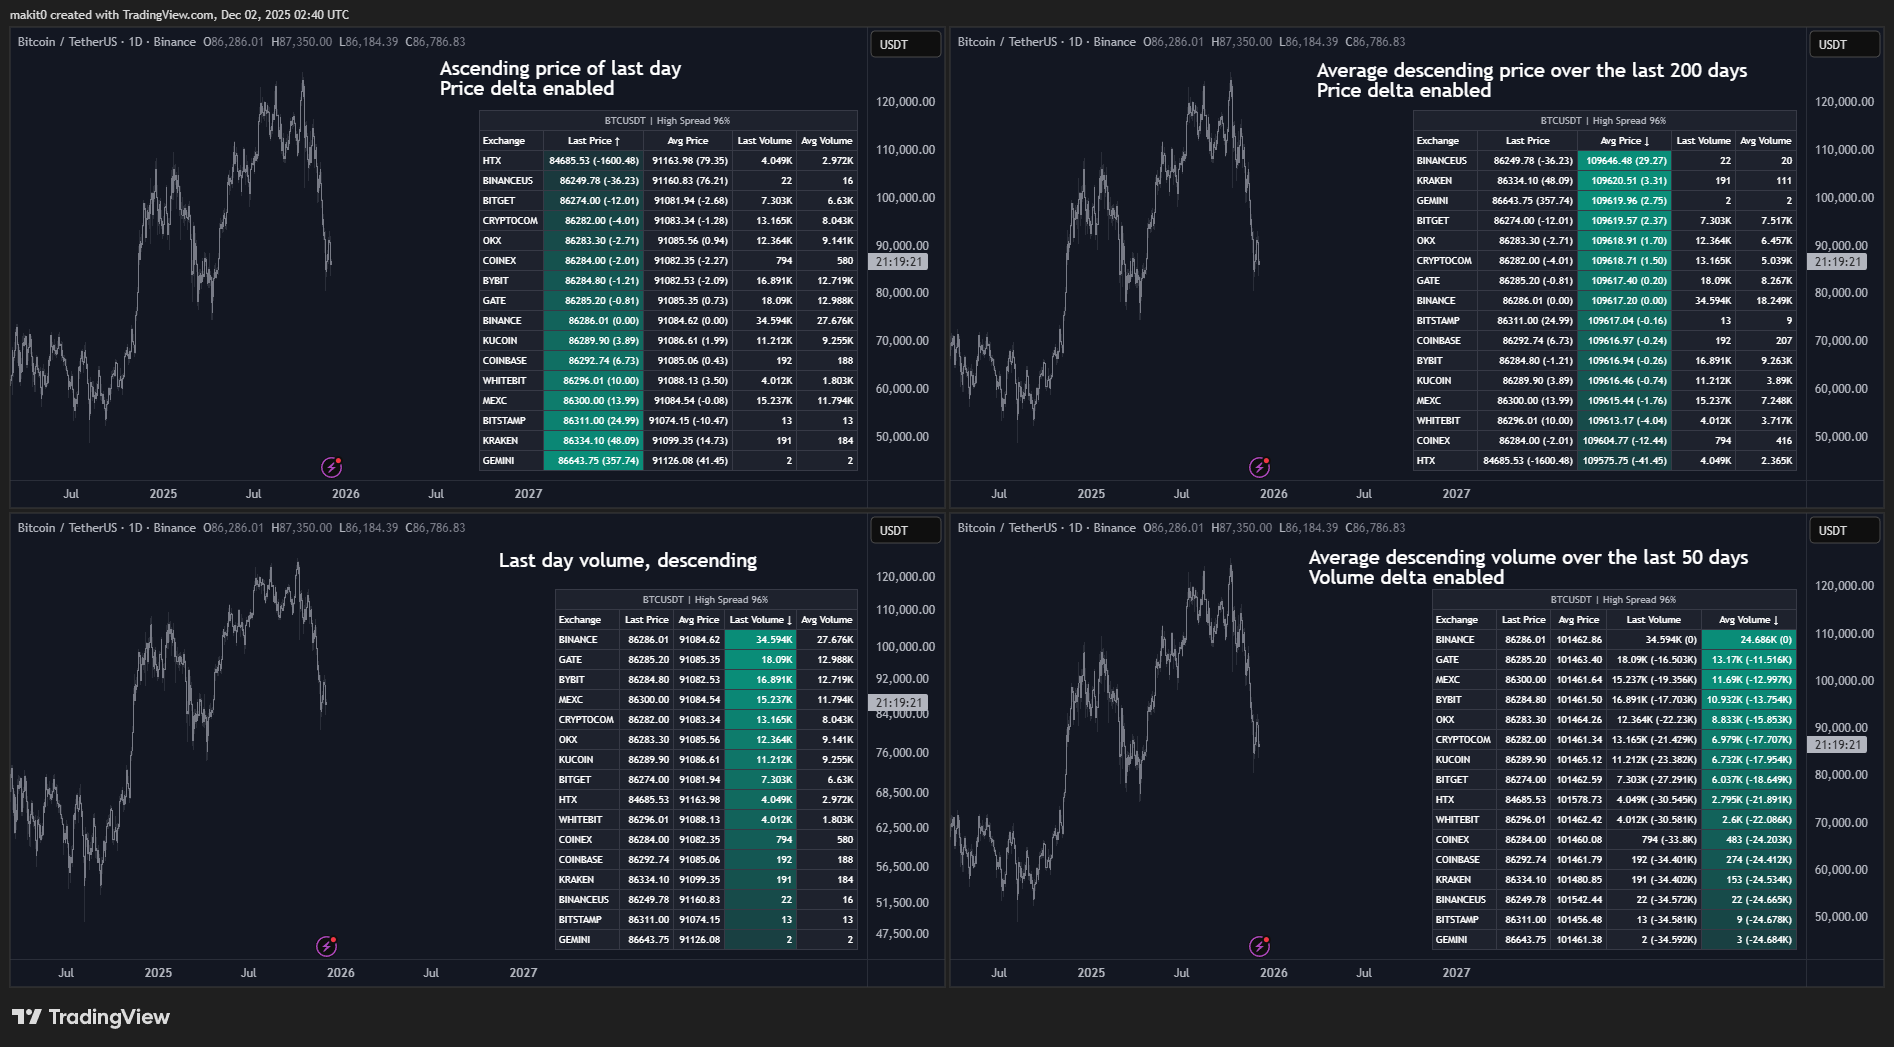Viewport: 1894px width, 1047px height.
Task: Open USDT currency button on Ascending price chart
Action: (905, 44)
